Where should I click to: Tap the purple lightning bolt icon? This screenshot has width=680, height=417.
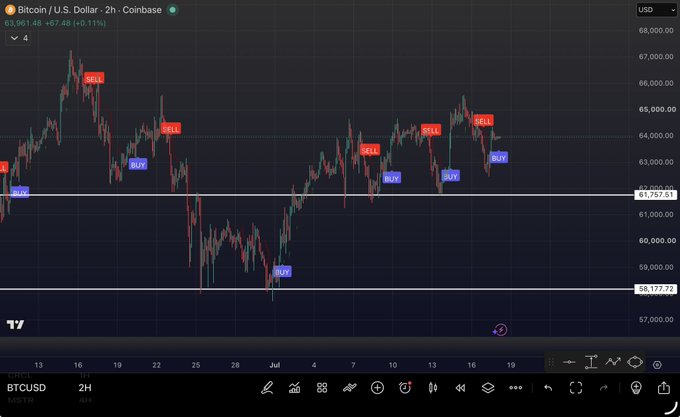pyautogui.click(x=500, y=330)
